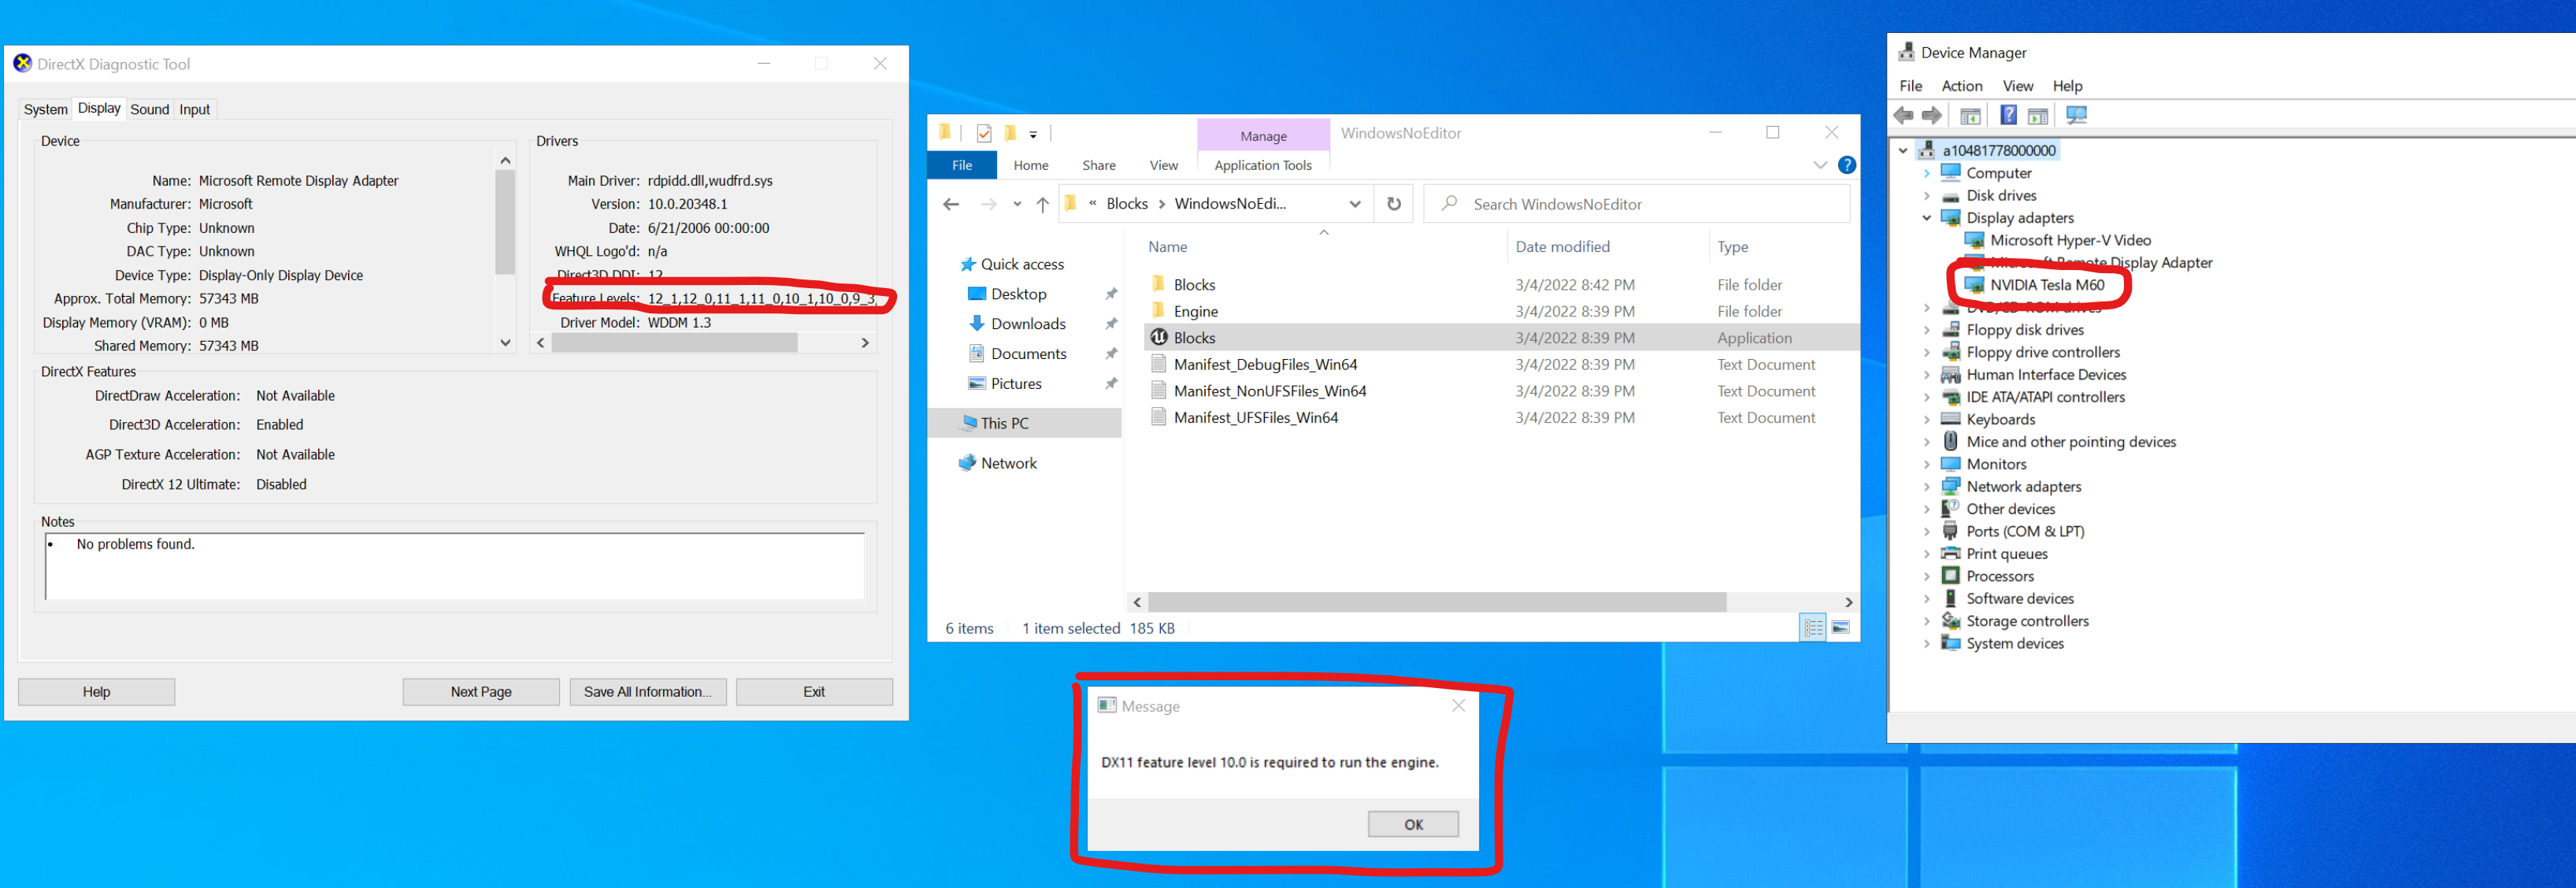Screen dimensions: 2576x888
Task: Click the Help icon in Device Manager toolbar
Action: point(2007,115)
